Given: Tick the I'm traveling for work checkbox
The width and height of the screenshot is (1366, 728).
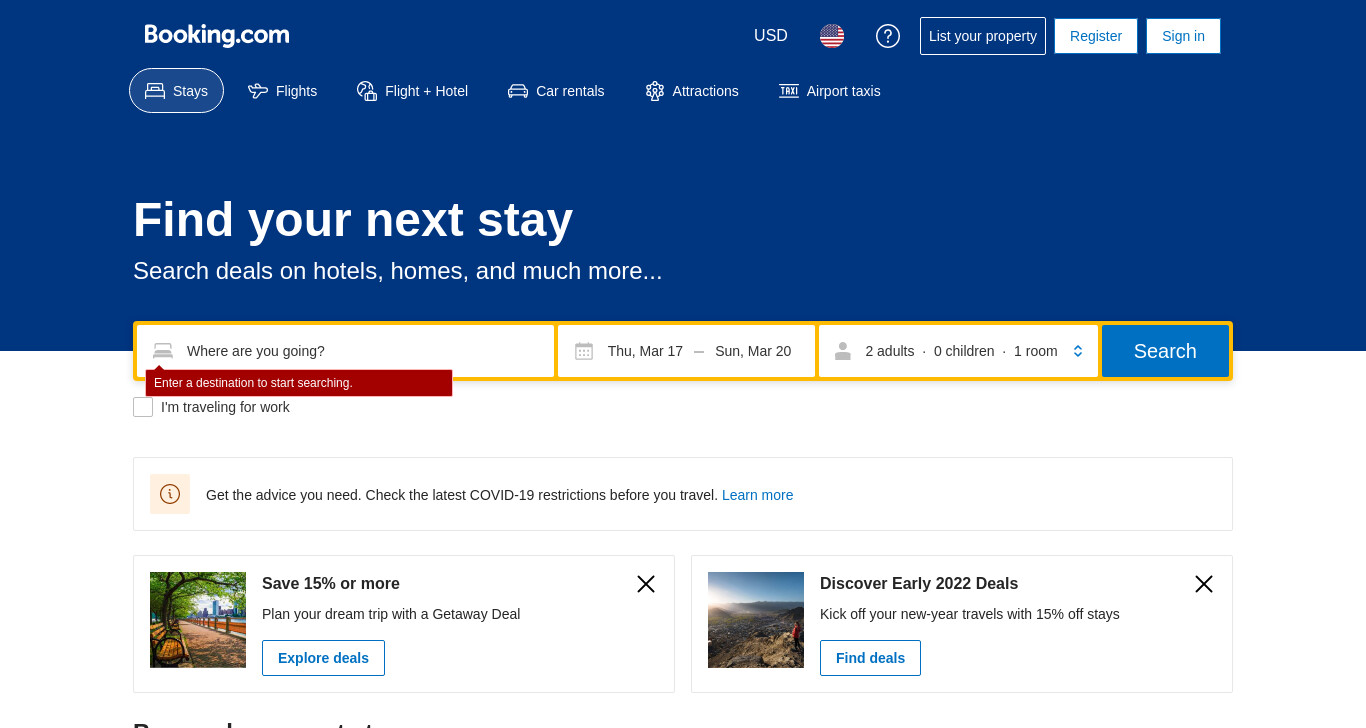Looking at the screenshot, I should pyautogui.click(x=143, y=407).
